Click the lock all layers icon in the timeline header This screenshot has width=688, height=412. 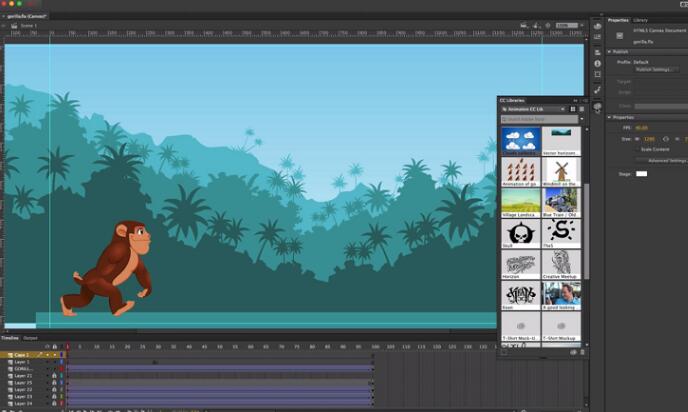coord(54,347)
